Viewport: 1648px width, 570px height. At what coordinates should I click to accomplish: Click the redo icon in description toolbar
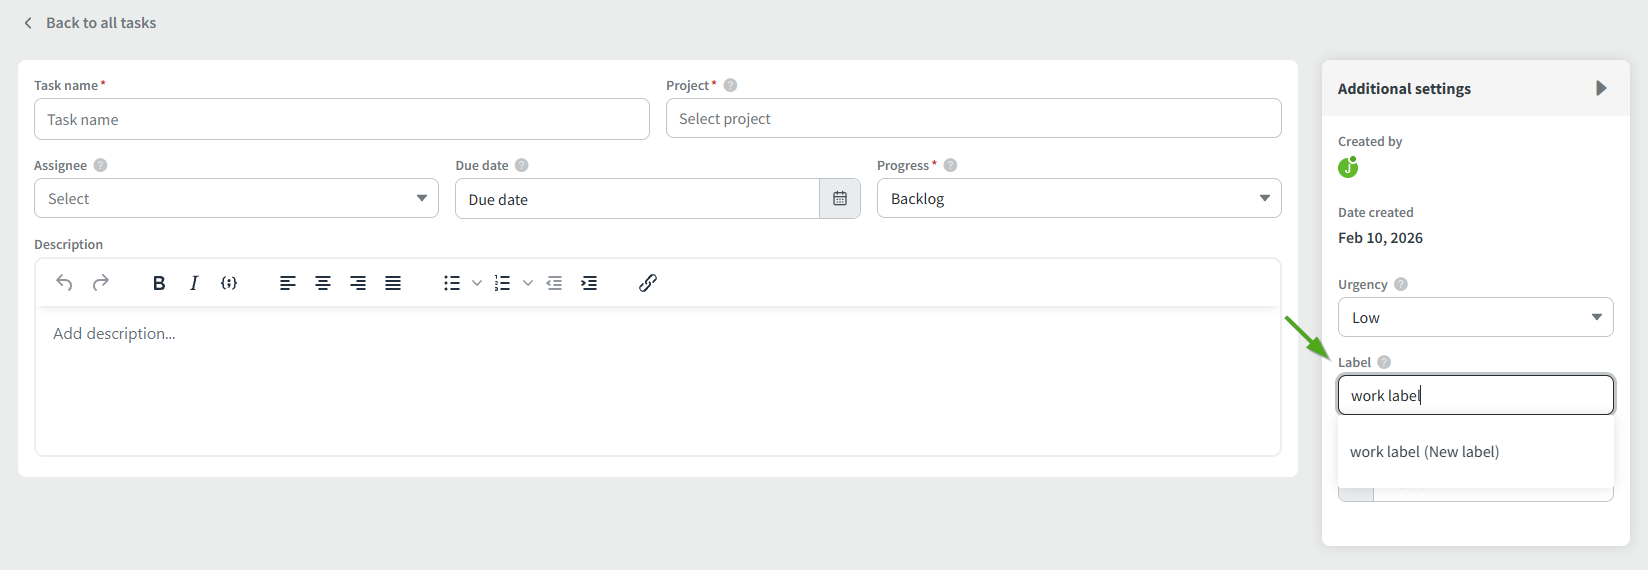100,283
